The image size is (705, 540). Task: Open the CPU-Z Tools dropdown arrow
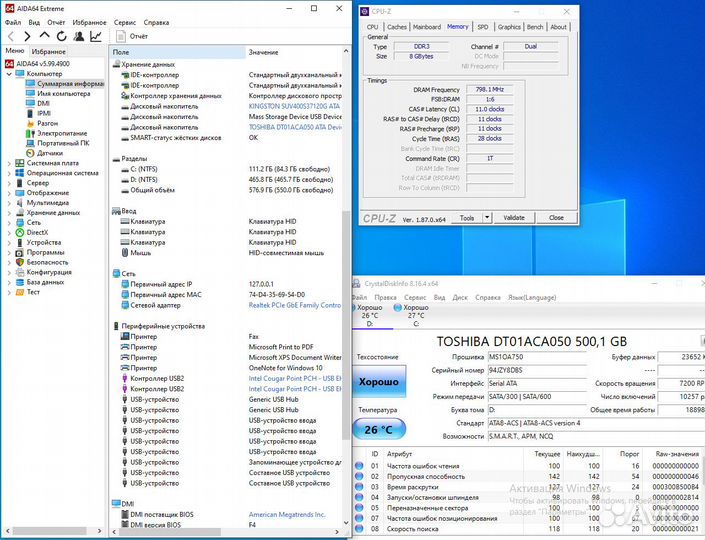pyautogui.click(x=487, y=217)
